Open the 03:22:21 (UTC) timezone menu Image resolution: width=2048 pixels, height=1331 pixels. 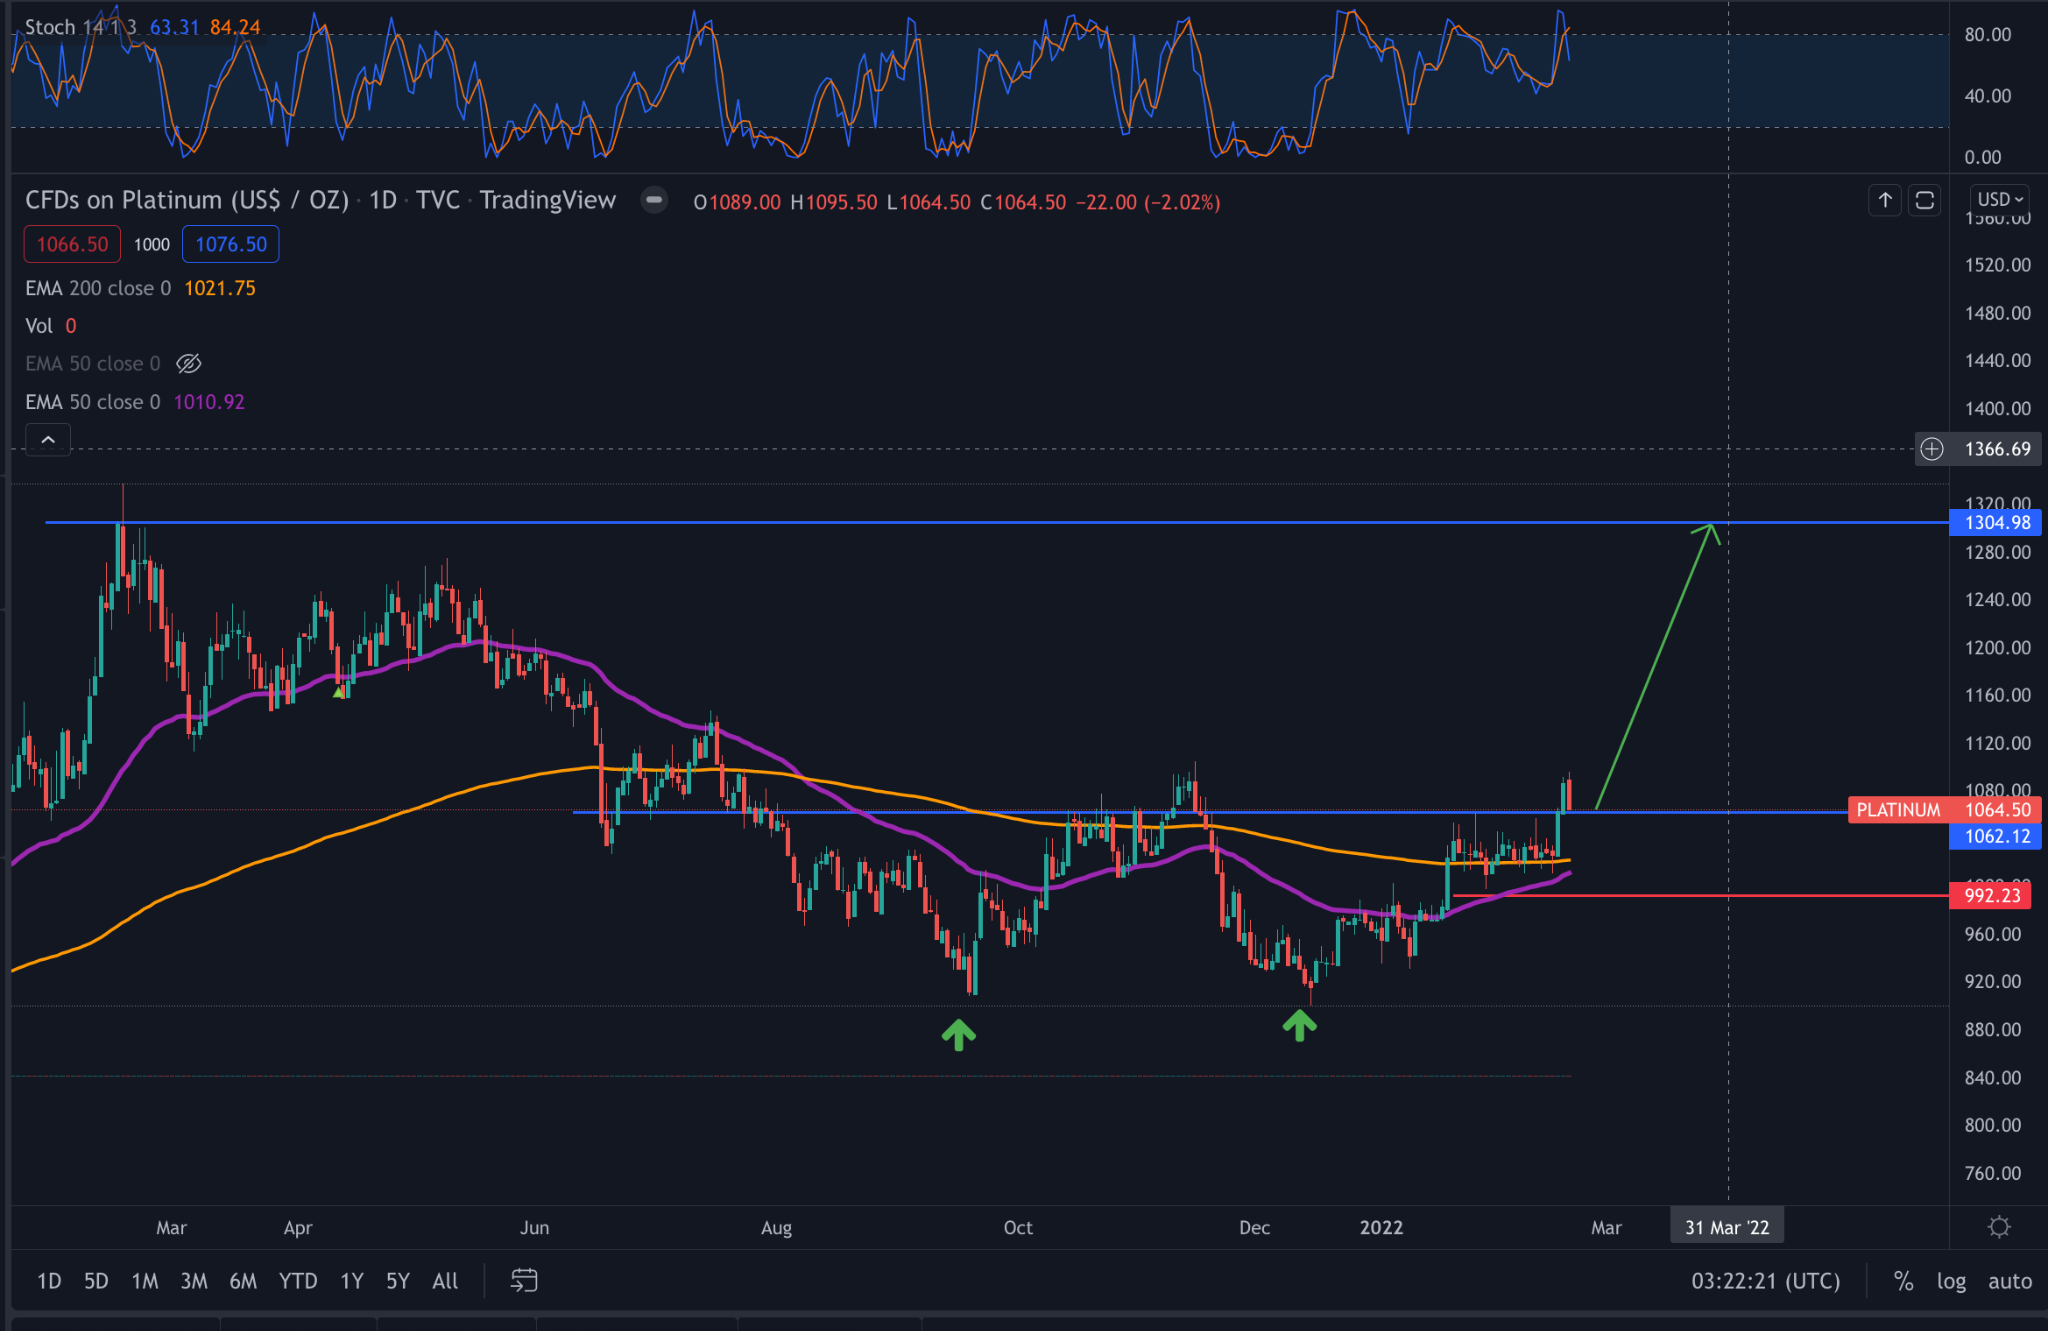tap(1765, 1281)
